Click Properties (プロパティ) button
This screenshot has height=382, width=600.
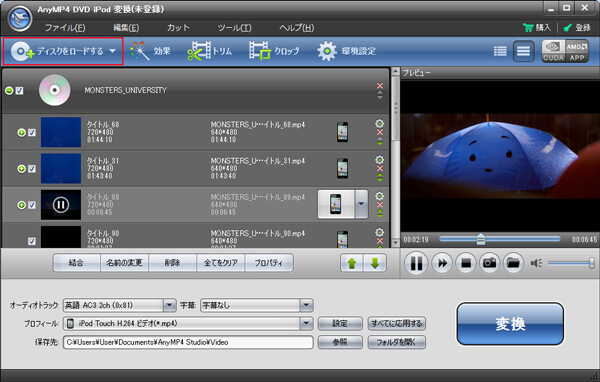tap(269, 263)
